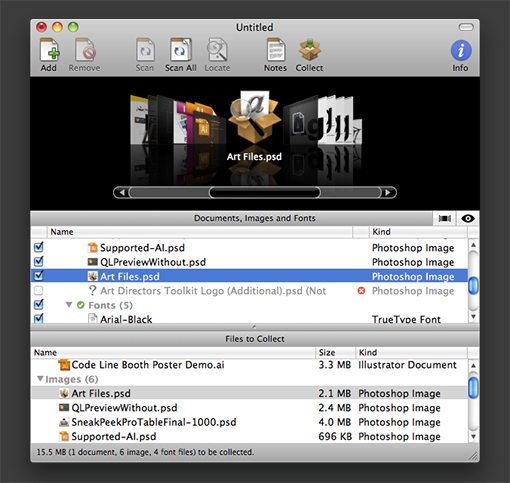The width and height of the screenshot is (510, 483).
Task: Select Code Line Booth Poster Demo.ai name
Action: click(148, 365)
